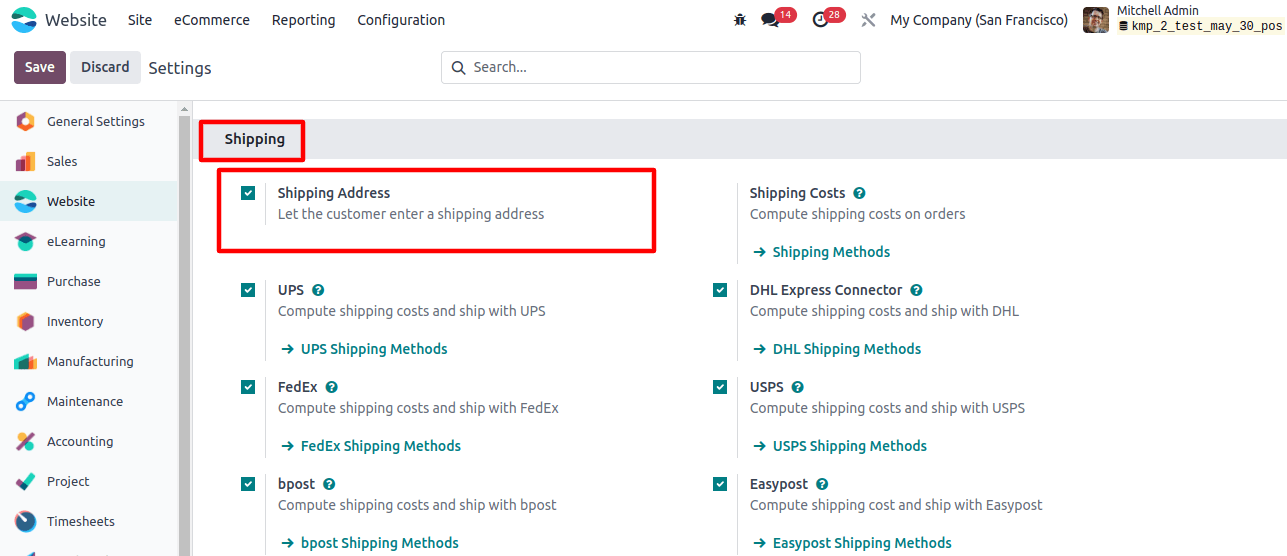This screenshot has width=1287, height=556.
Task: Toggle the DHL Express Connector checkbox
Action: coord(720,290)
